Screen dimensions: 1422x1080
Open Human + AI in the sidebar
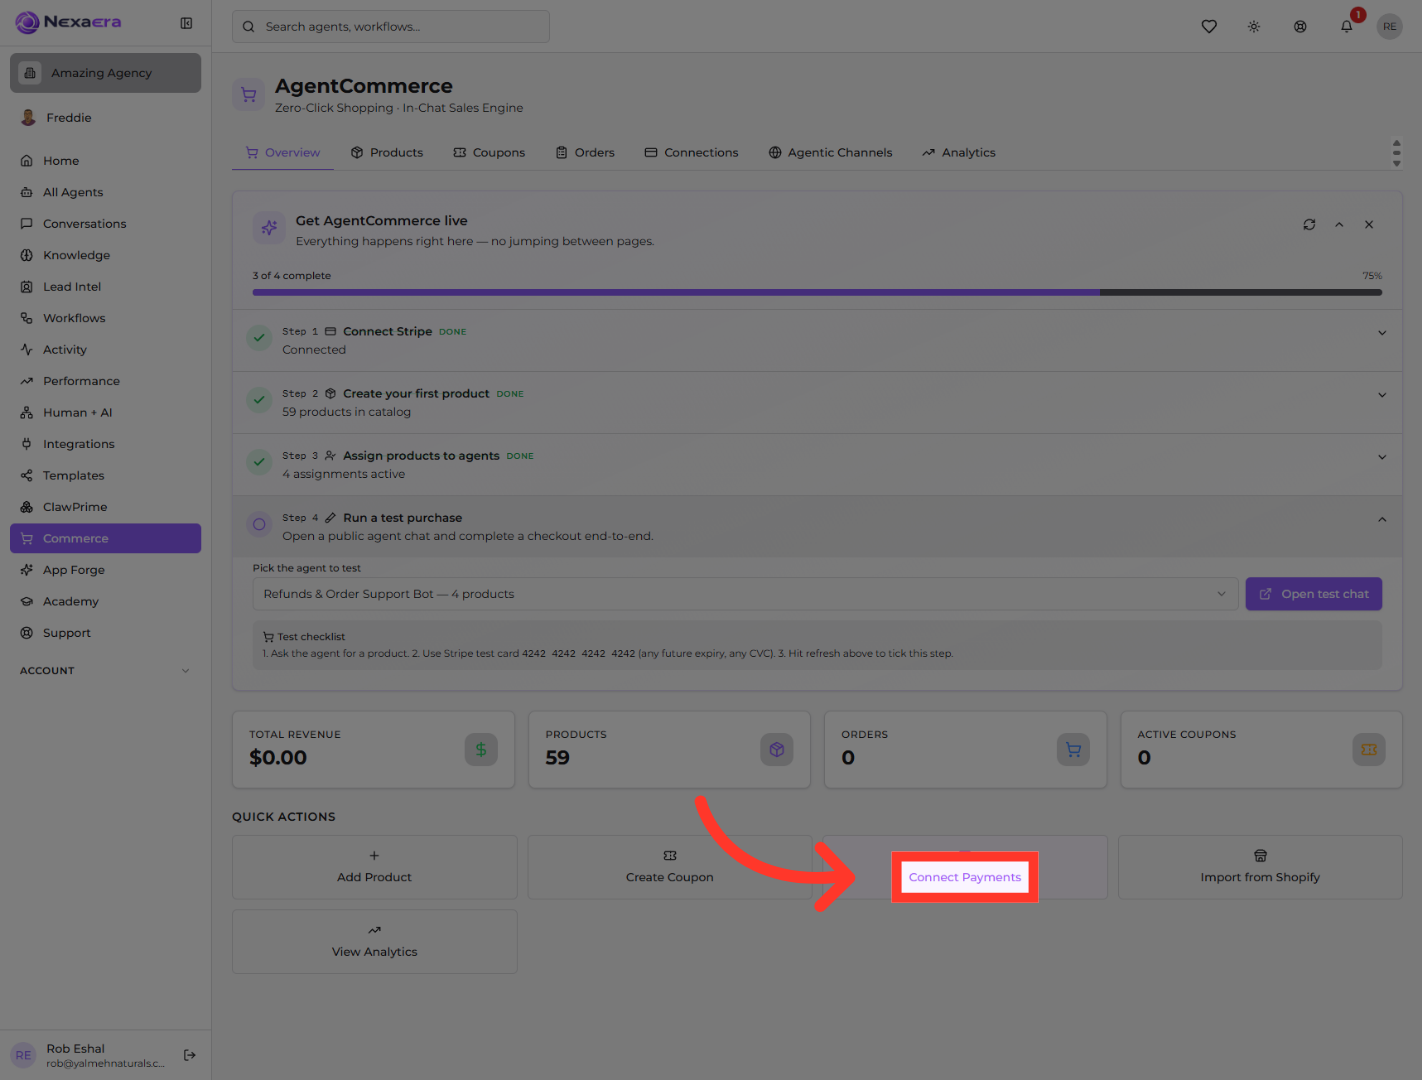pyautogui.click(x=105, y=413)
